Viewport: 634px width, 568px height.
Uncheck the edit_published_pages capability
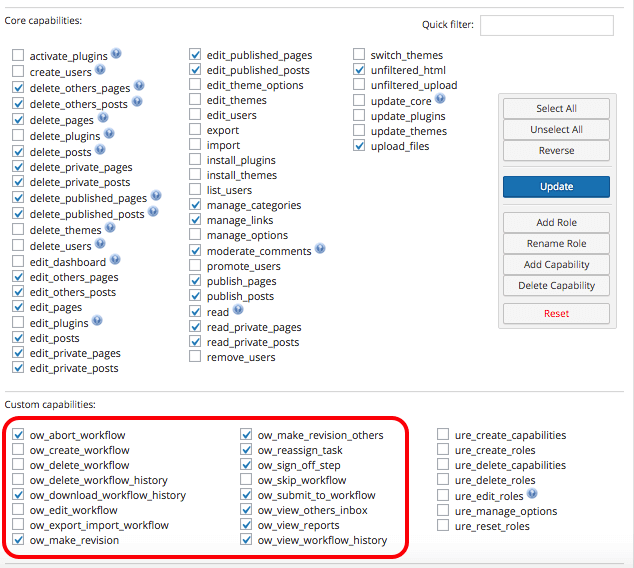coord(195,54)
